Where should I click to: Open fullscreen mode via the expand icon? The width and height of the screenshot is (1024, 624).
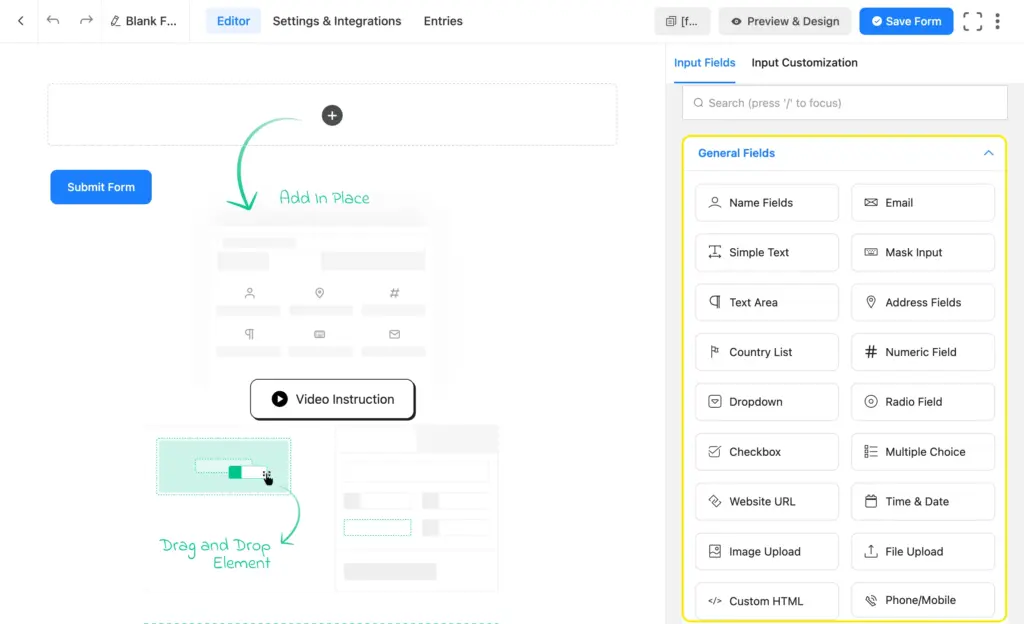(972, 21)
